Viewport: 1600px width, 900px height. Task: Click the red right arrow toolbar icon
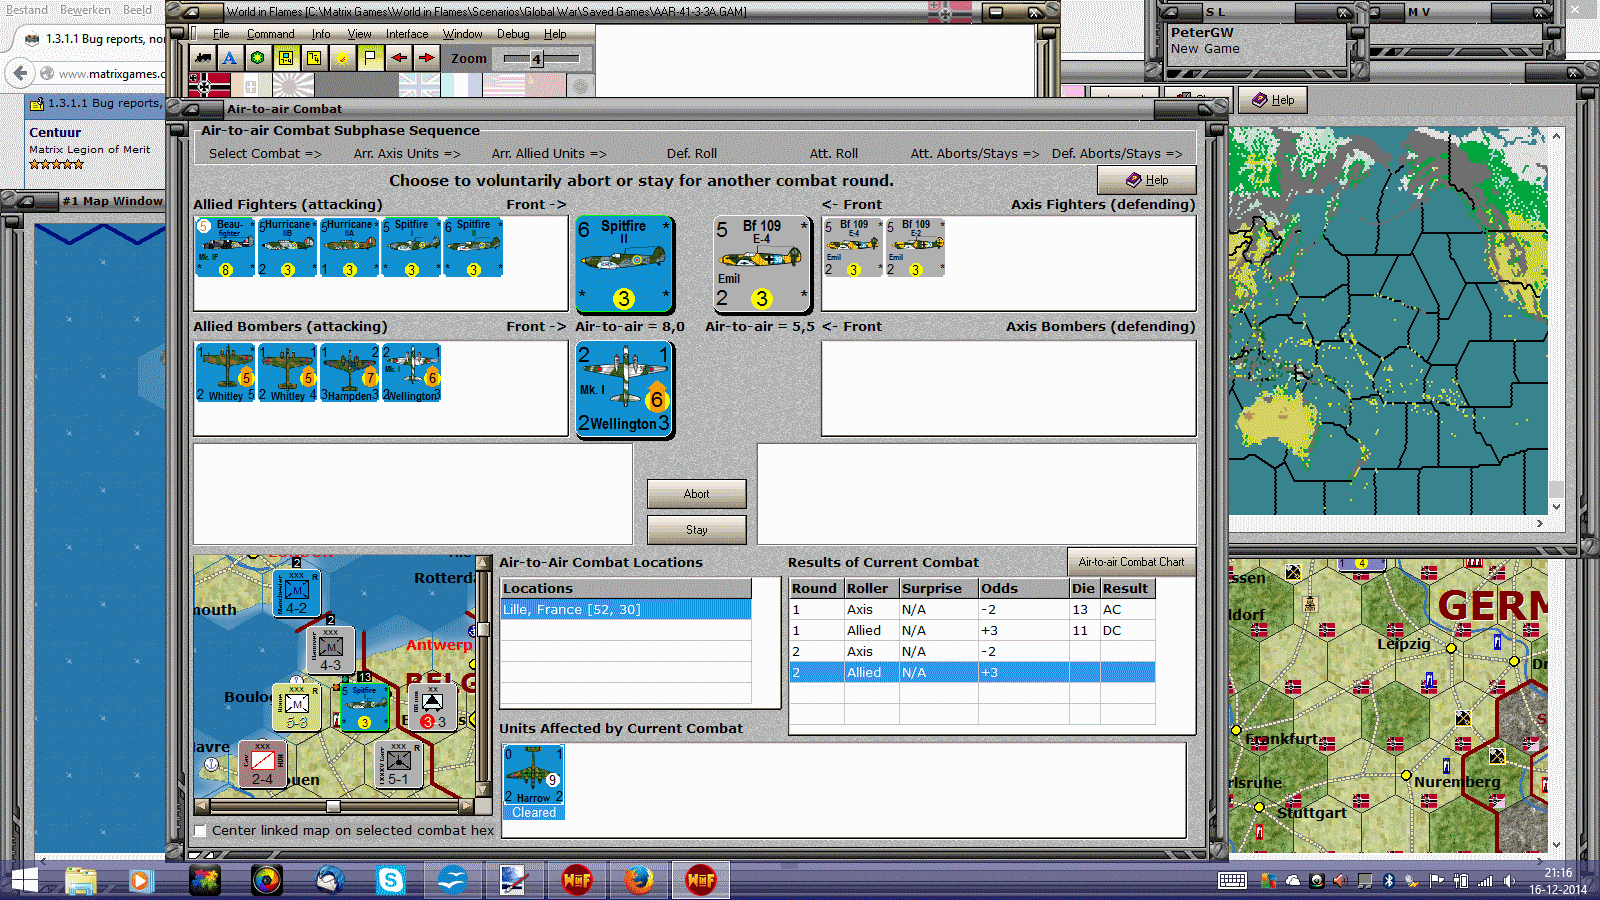tap(427, 58)
